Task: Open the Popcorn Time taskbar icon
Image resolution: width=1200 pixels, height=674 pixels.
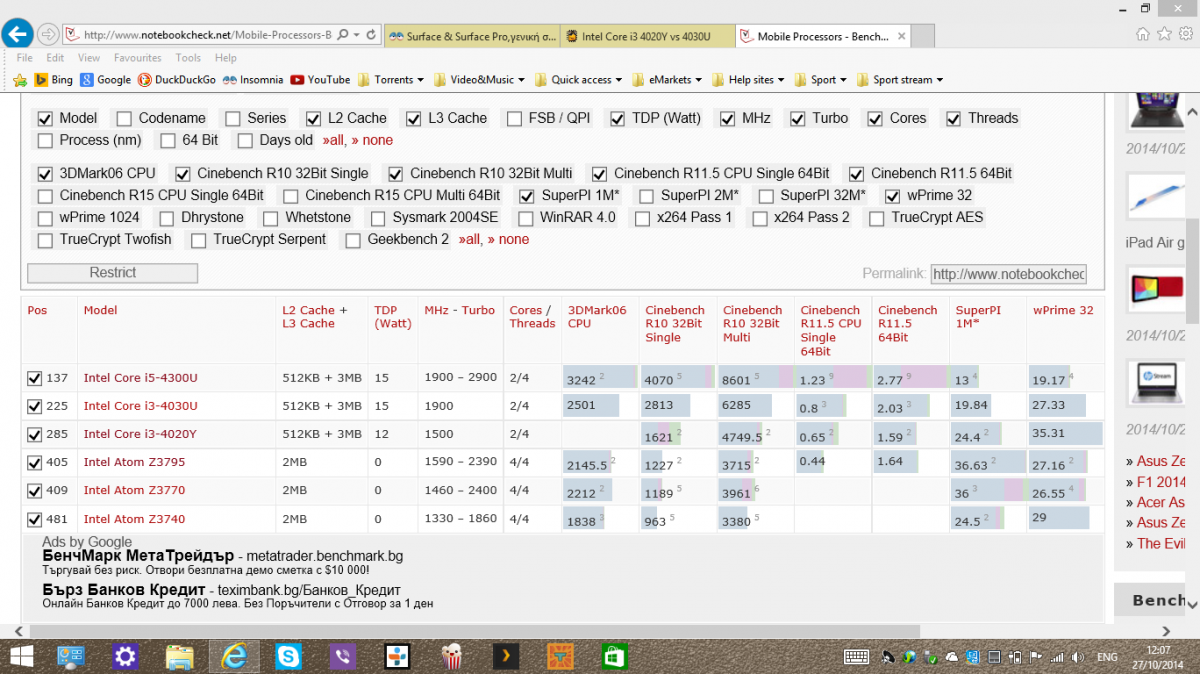Action: tap(452, 657)
